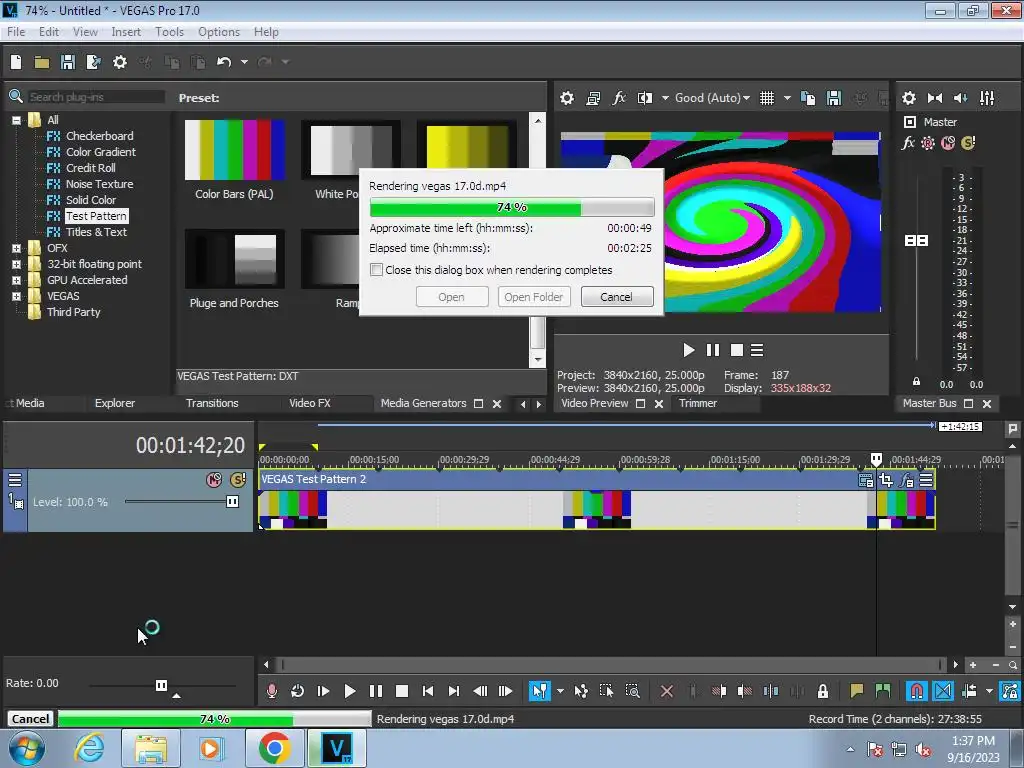Click the playback Rate slider handle
Screen dimensions: 1024x768
point(161,685)
